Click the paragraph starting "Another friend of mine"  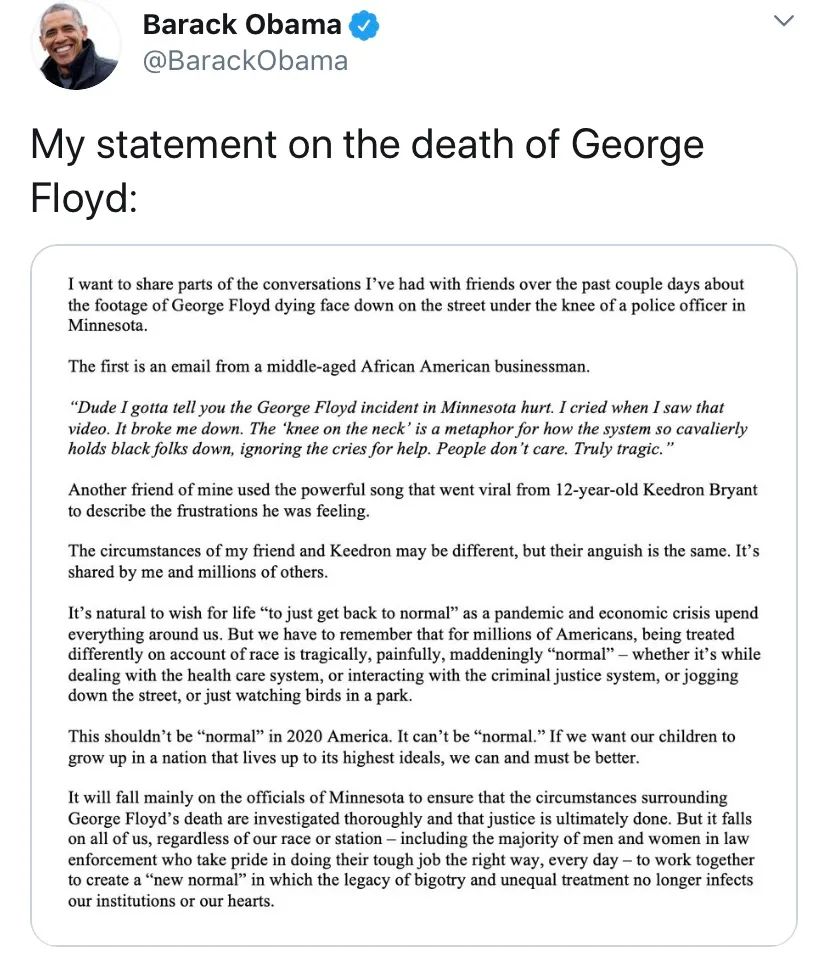click(x=408, y=500)
